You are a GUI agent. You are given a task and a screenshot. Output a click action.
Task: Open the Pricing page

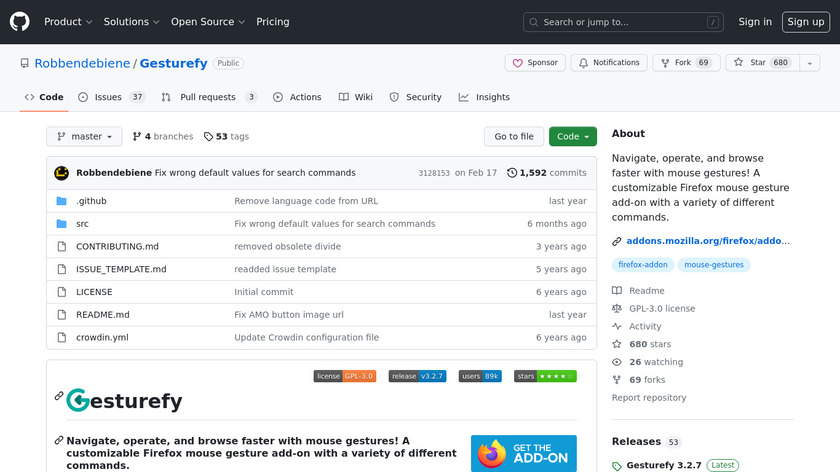click(x=273, y=22)
